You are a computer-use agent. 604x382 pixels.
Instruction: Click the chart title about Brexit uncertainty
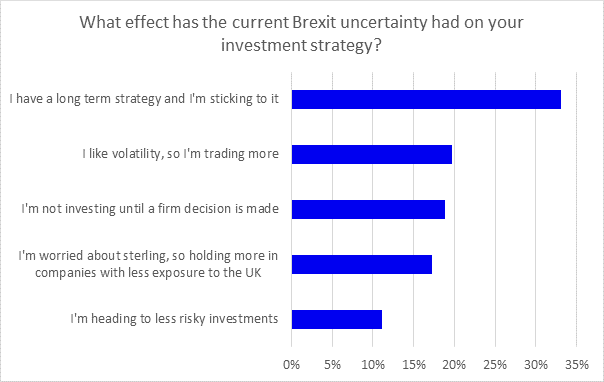pyautogui.click(x=301, y=34)
